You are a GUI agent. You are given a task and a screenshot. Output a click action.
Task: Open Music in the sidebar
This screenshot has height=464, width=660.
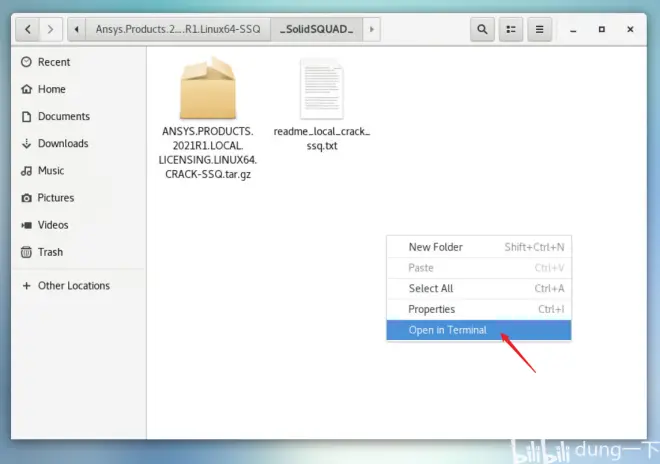(x=79, y=171)
